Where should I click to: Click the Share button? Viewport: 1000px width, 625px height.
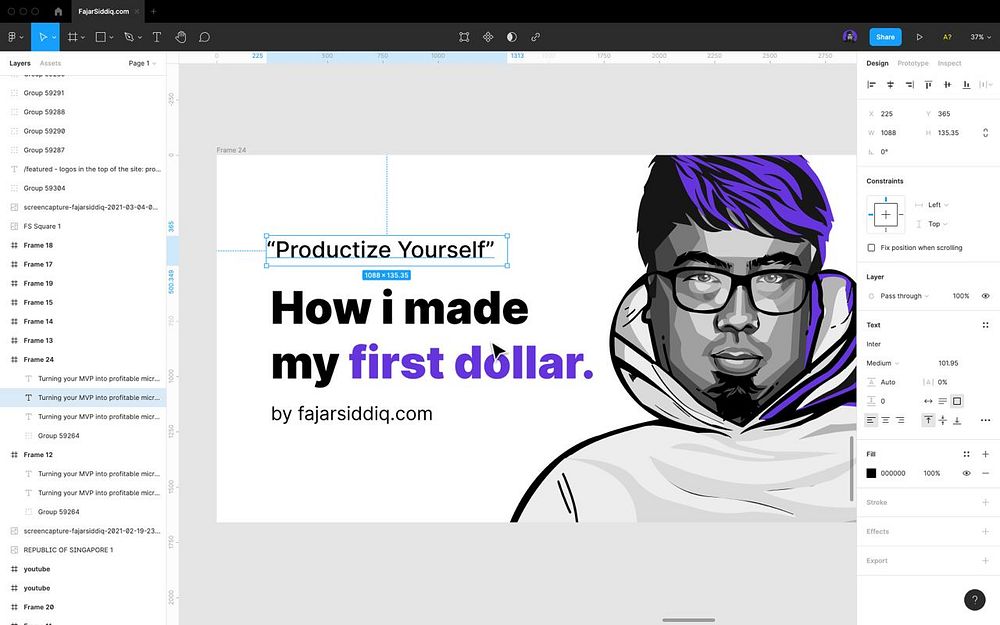885,37
